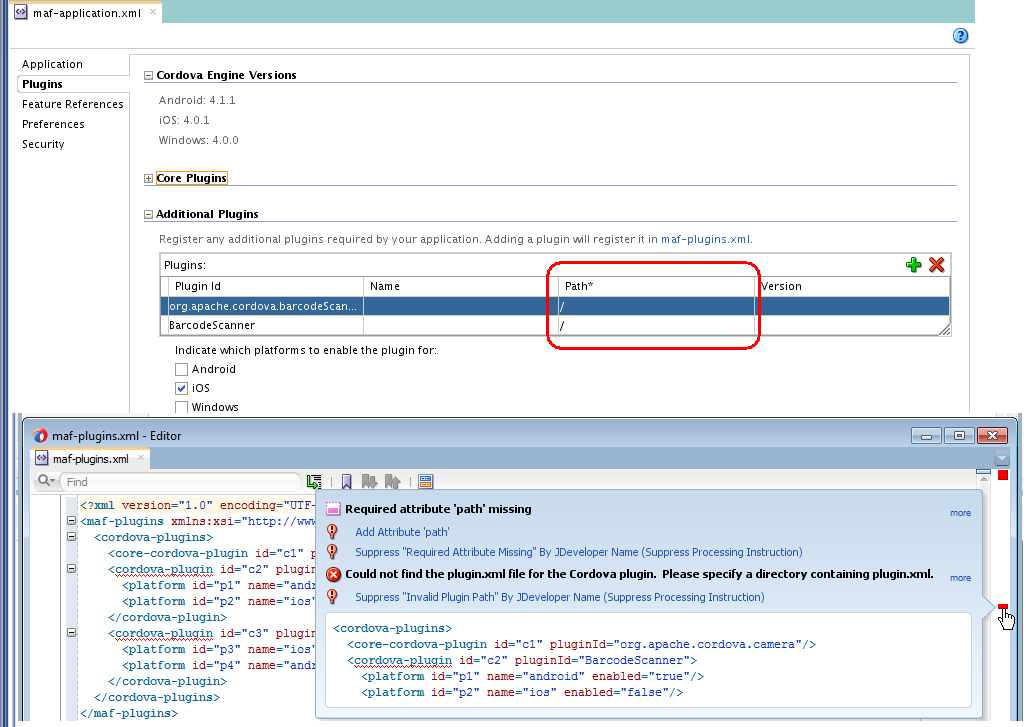Uncheck the iOS platform checkbox

(181, 388)
